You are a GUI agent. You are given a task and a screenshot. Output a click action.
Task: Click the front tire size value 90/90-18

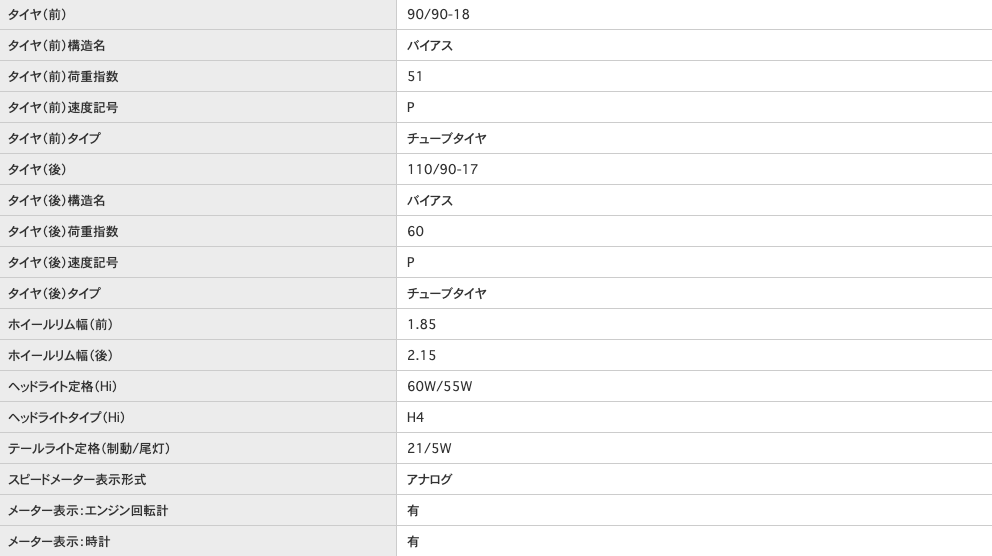tap(438, 15)
